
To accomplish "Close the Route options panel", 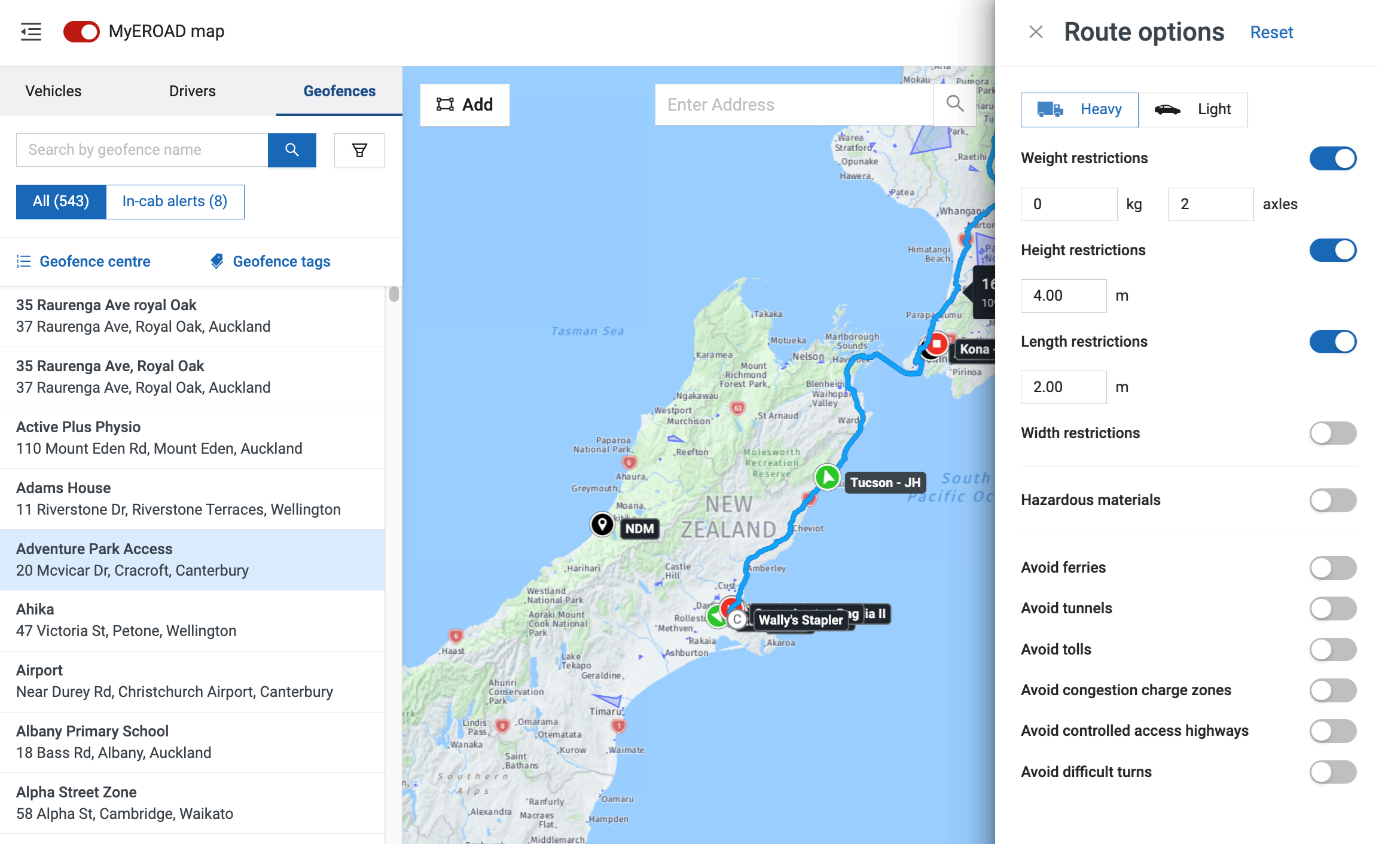I will (1036, 32).
